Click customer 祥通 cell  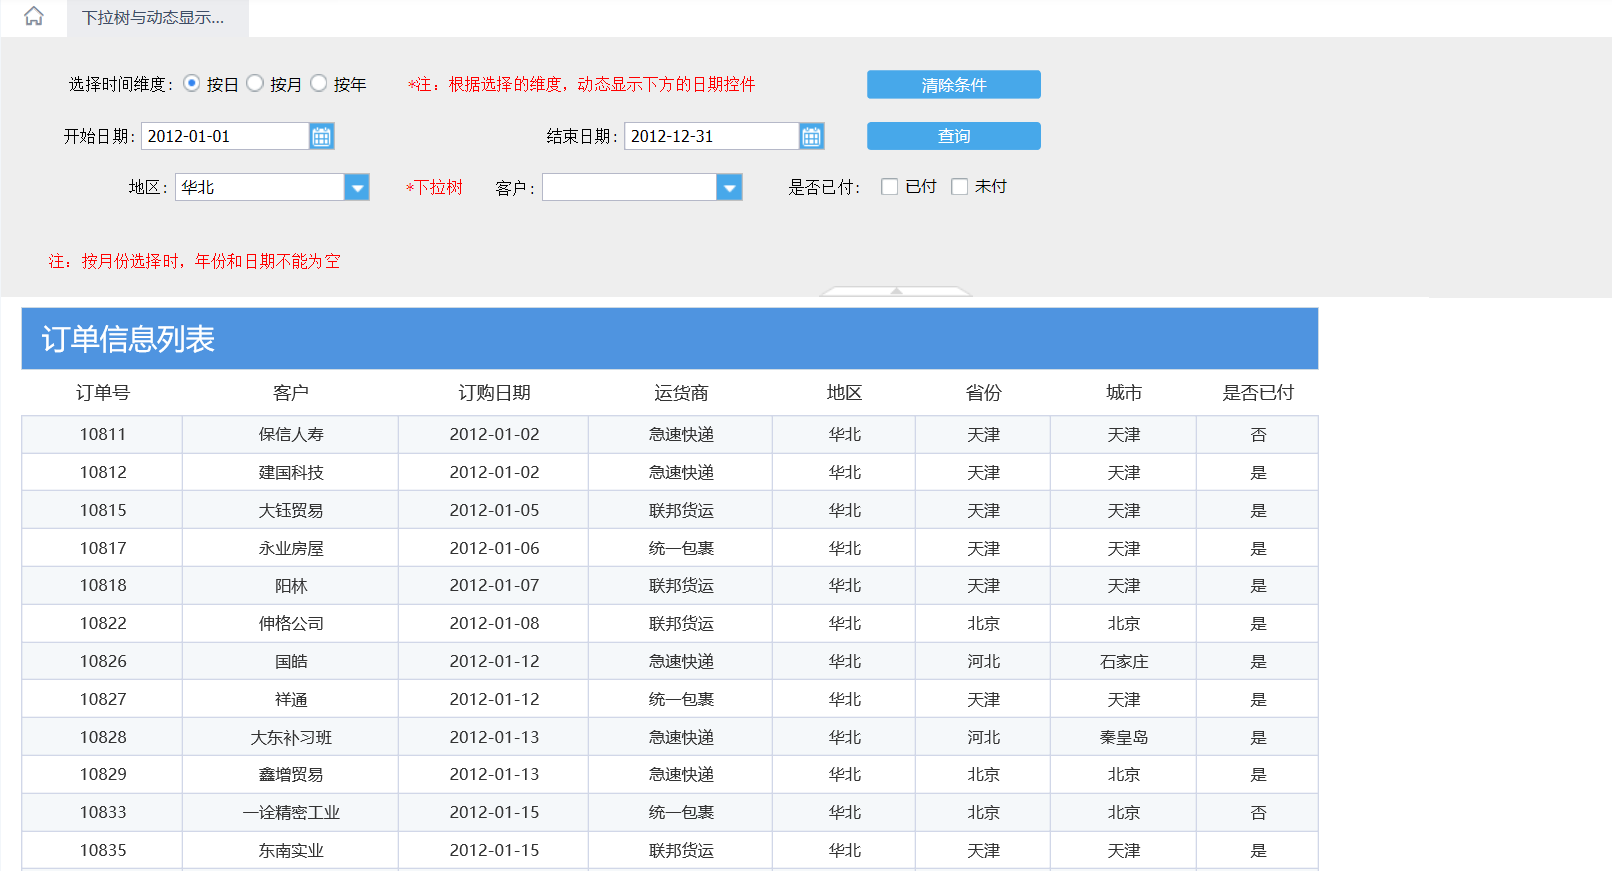(291, 699)
